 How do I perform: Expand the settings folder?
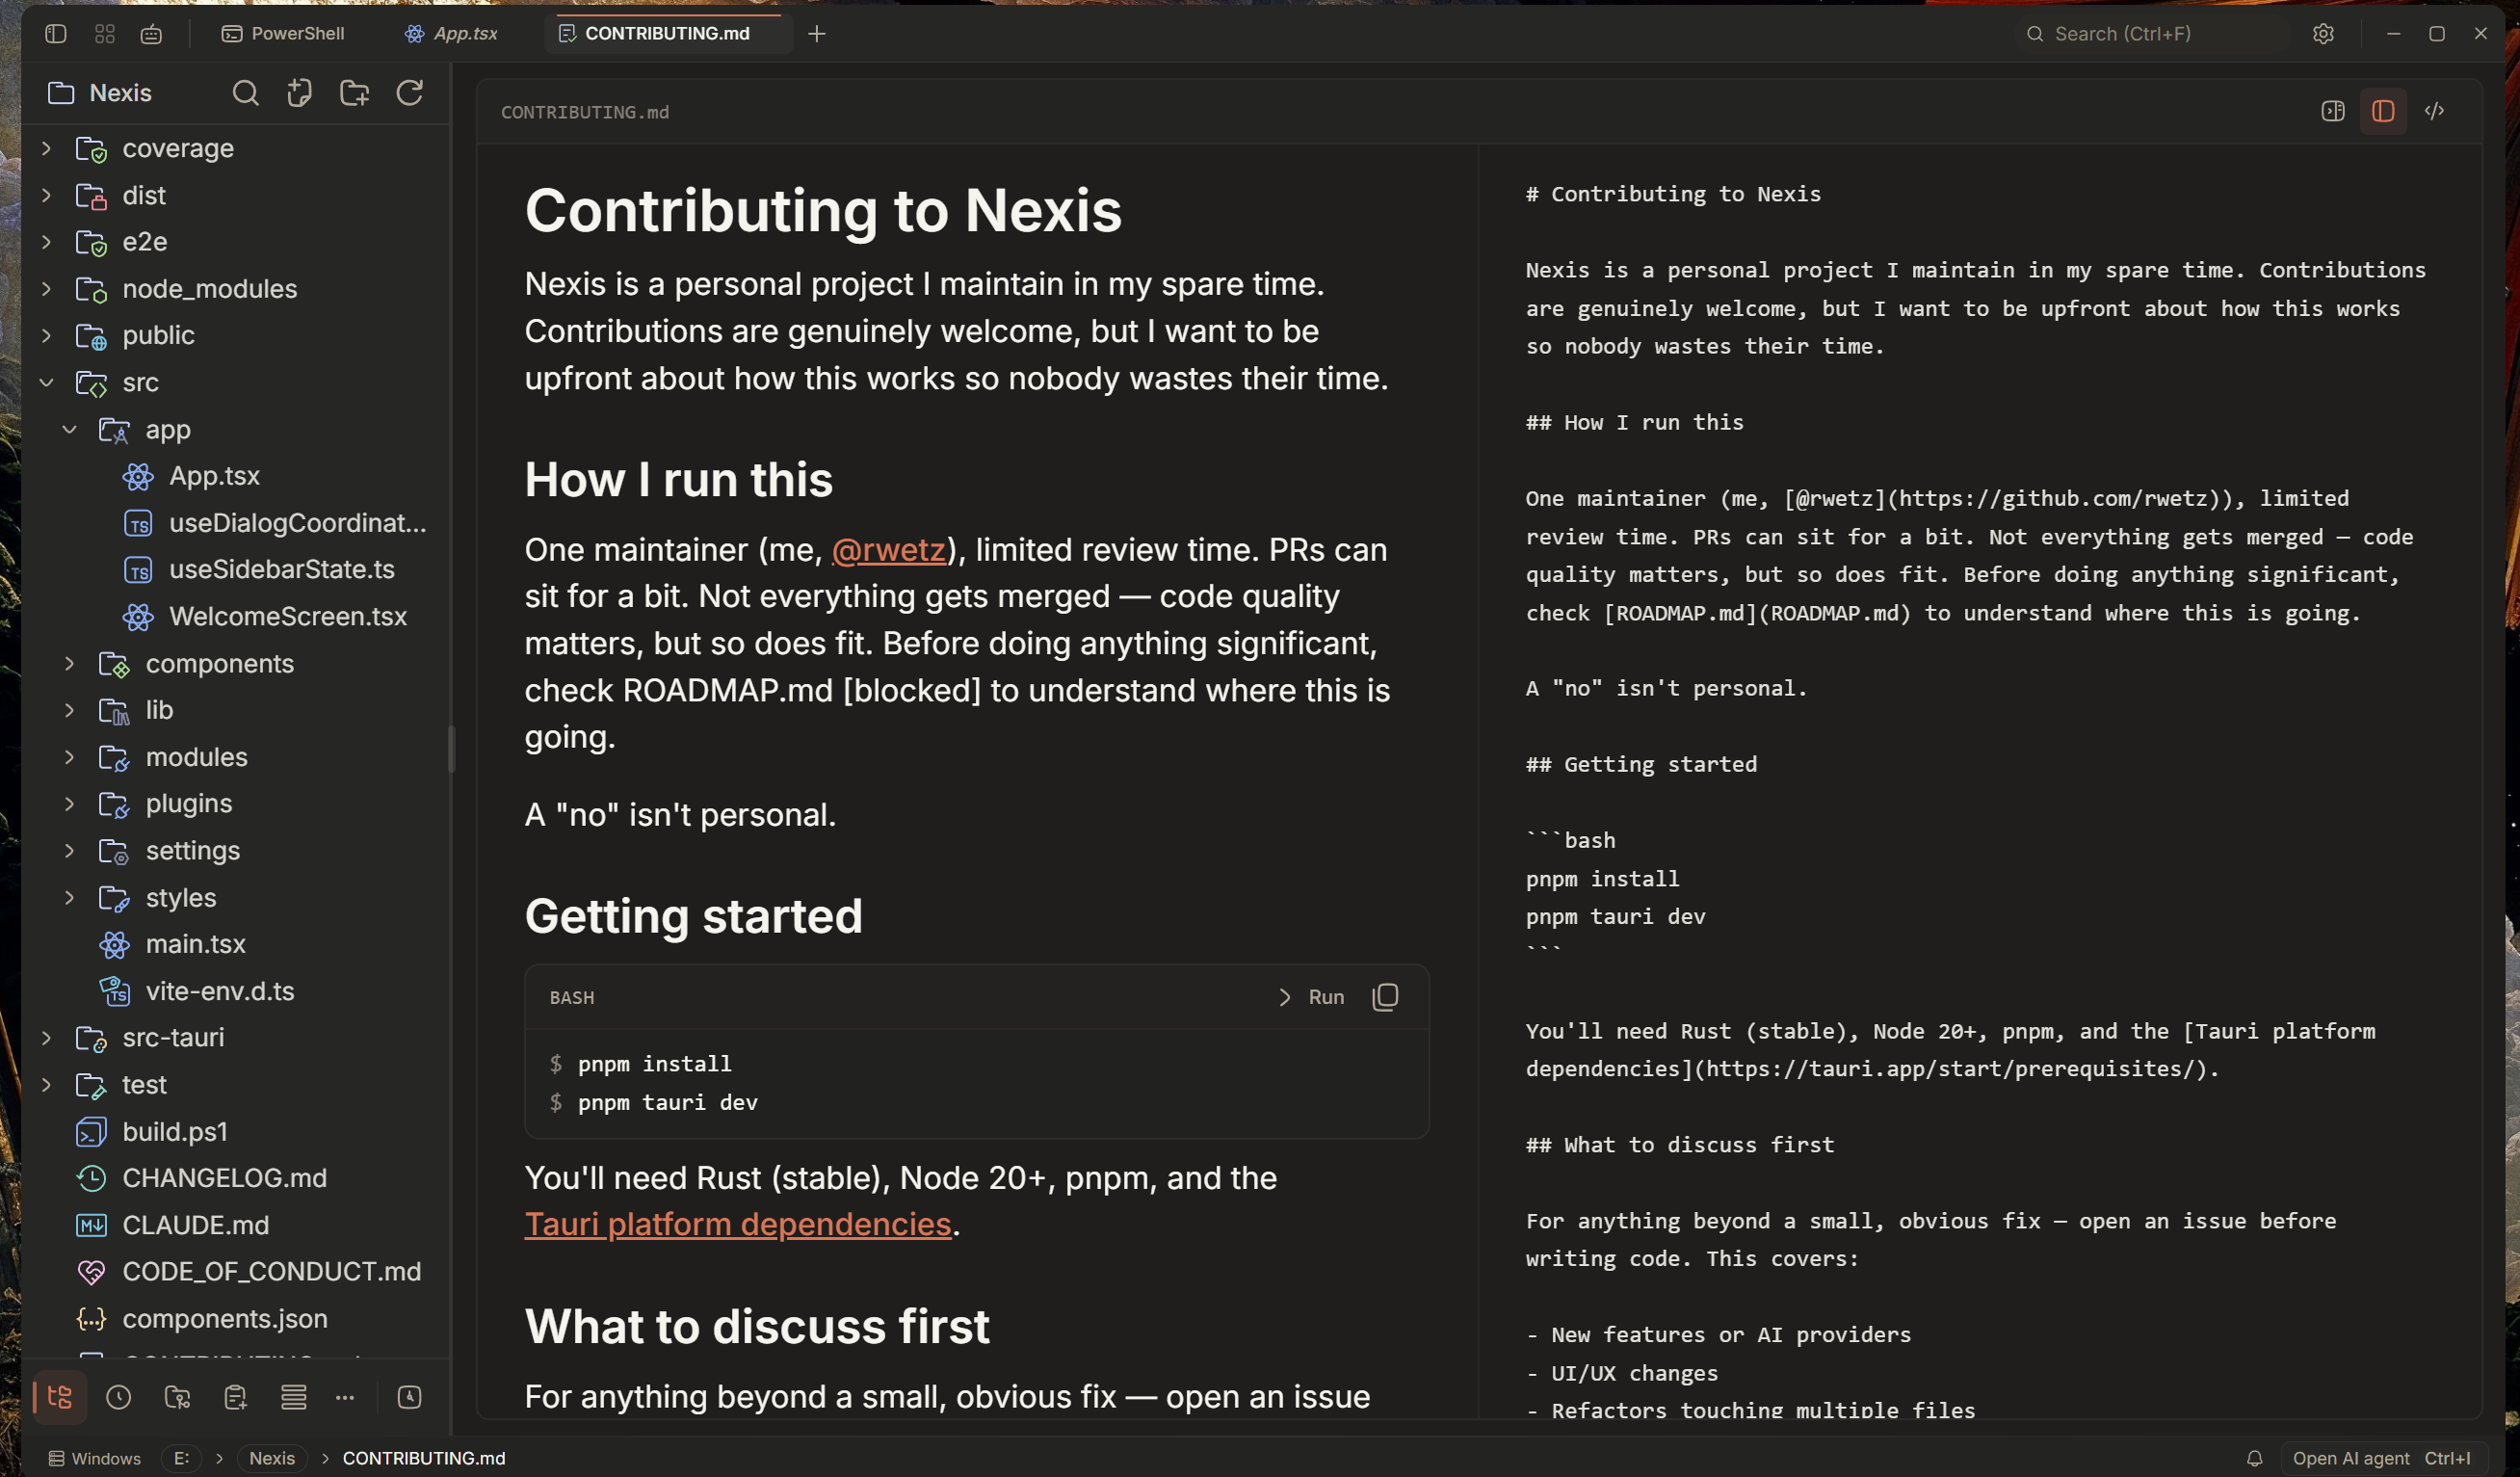pos(69,851)
